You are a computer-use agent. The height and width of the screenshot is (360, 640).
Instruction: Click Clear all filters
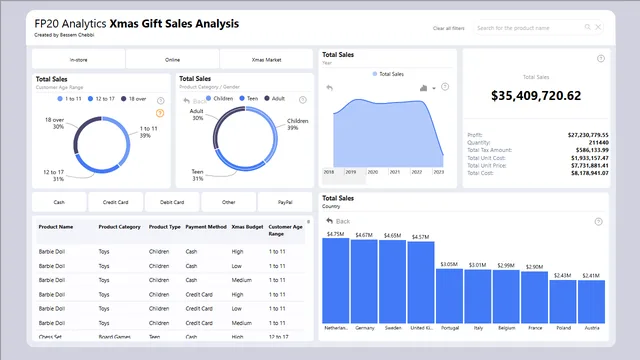pyautogui.click(x=449, y=28)
